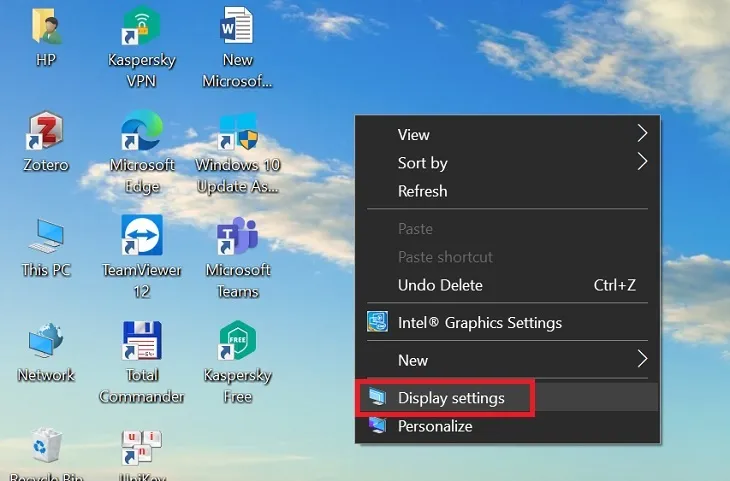
Task: Select the Network desktop icon
Action: click(46, 341)
